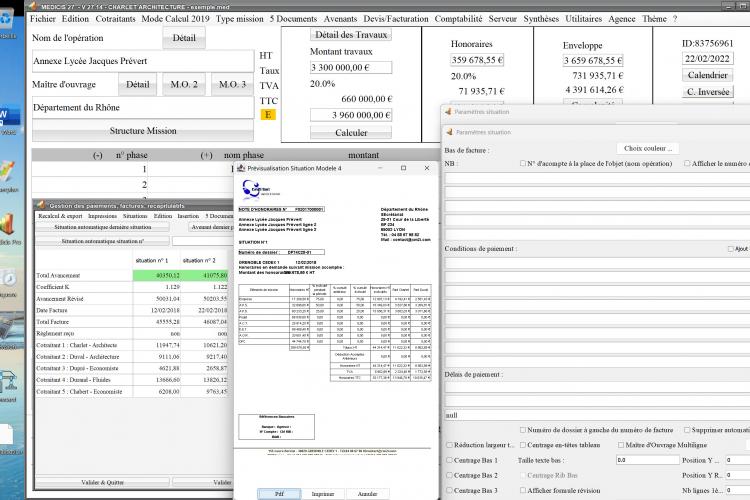Click Détail button beside Maître d'ouvrage
Screen dimensions: 750x500
pos(138,85)
